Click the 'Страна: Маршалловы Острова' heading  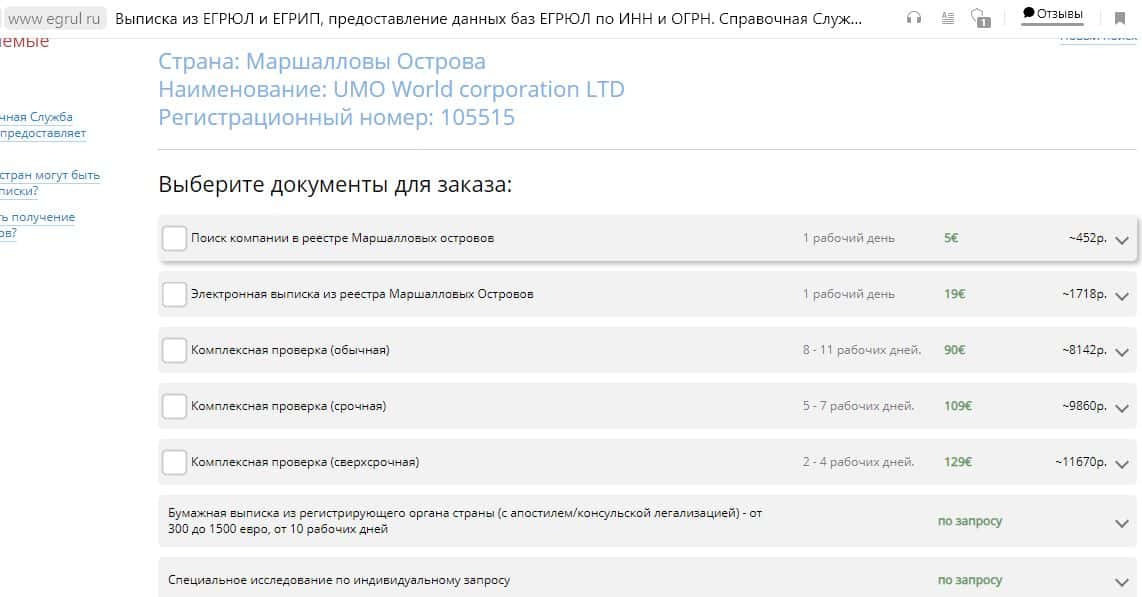click(x=322, y=62)
